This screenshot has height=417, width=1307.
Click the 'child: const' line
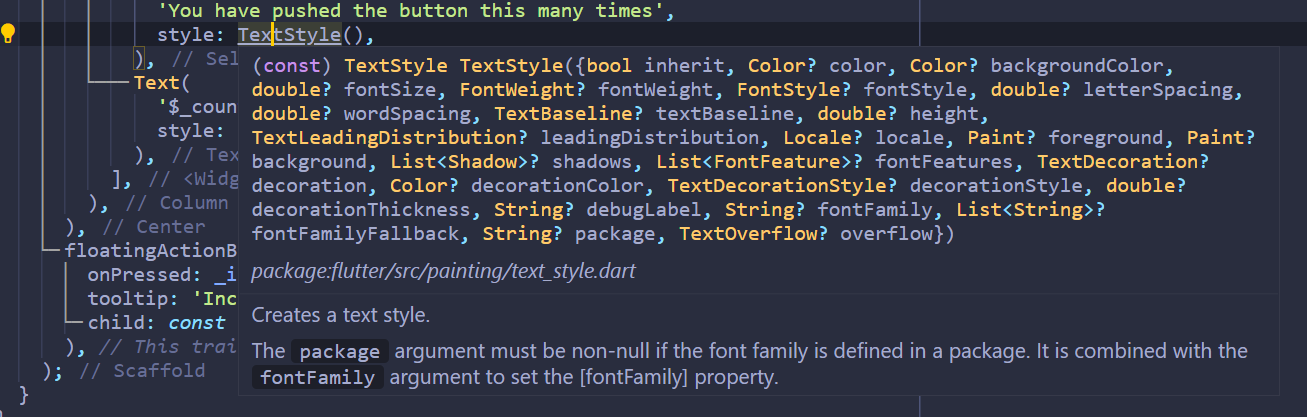(156, 323)
